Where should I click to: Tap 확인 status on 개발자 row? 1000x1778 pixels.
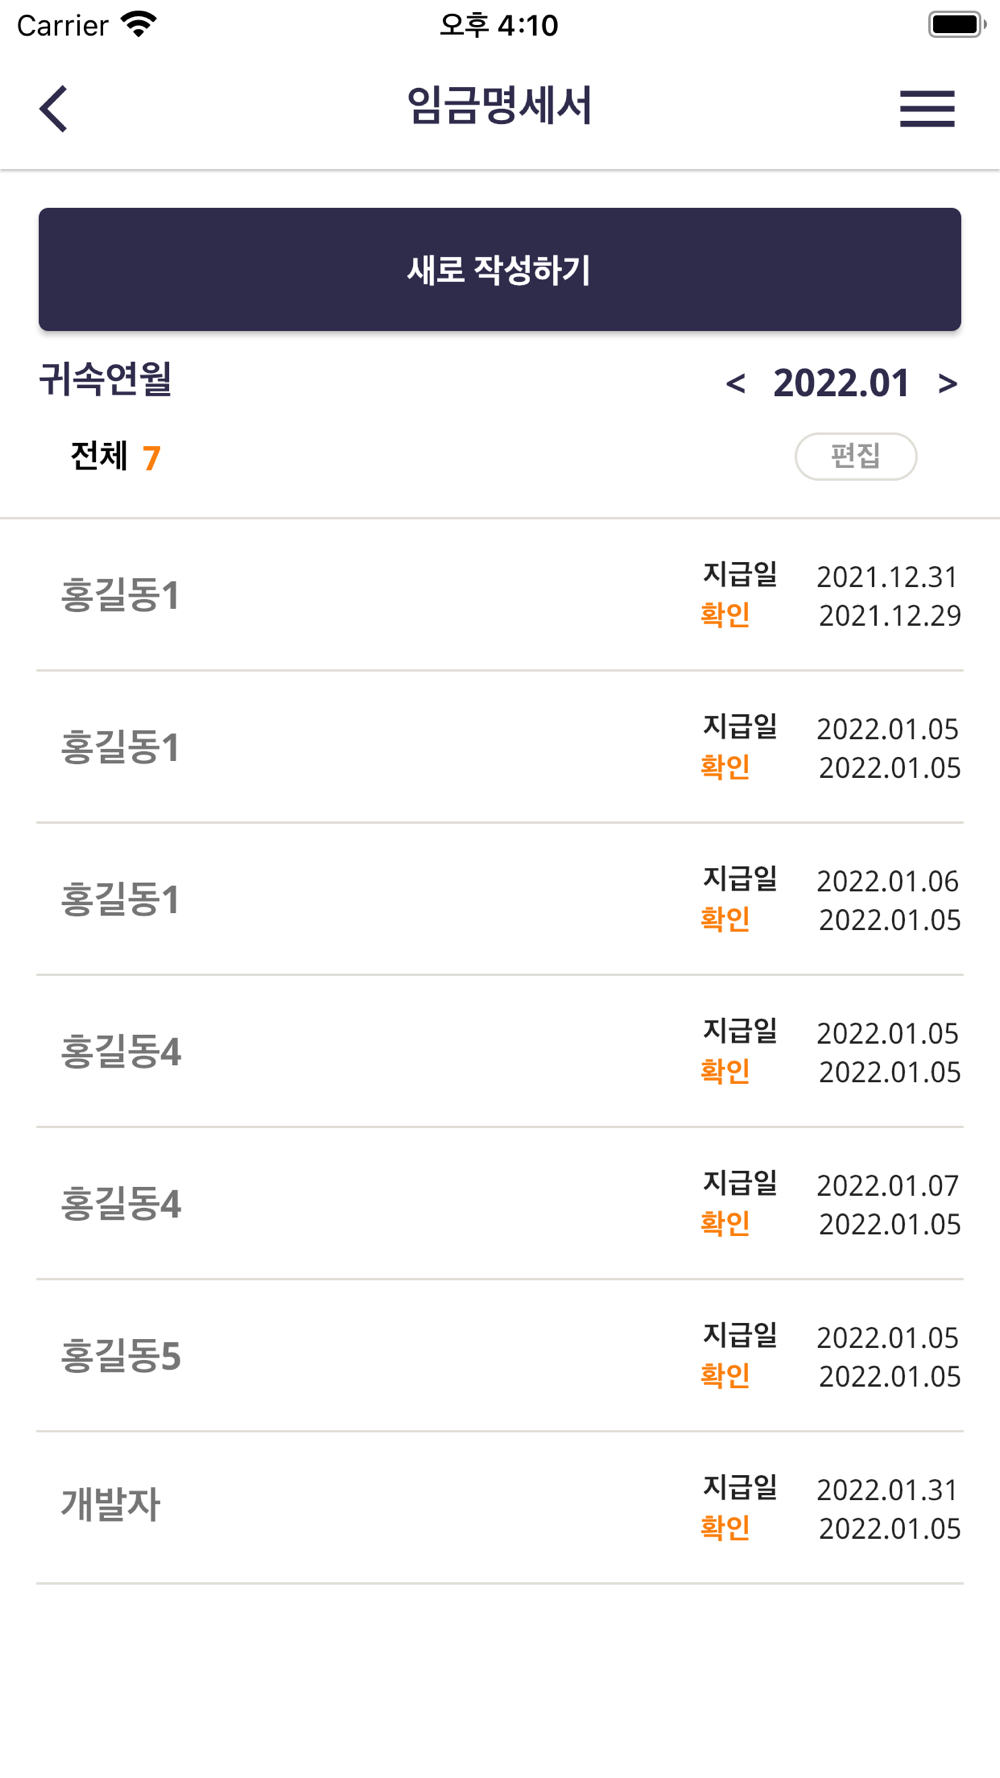coord(725,1528)
